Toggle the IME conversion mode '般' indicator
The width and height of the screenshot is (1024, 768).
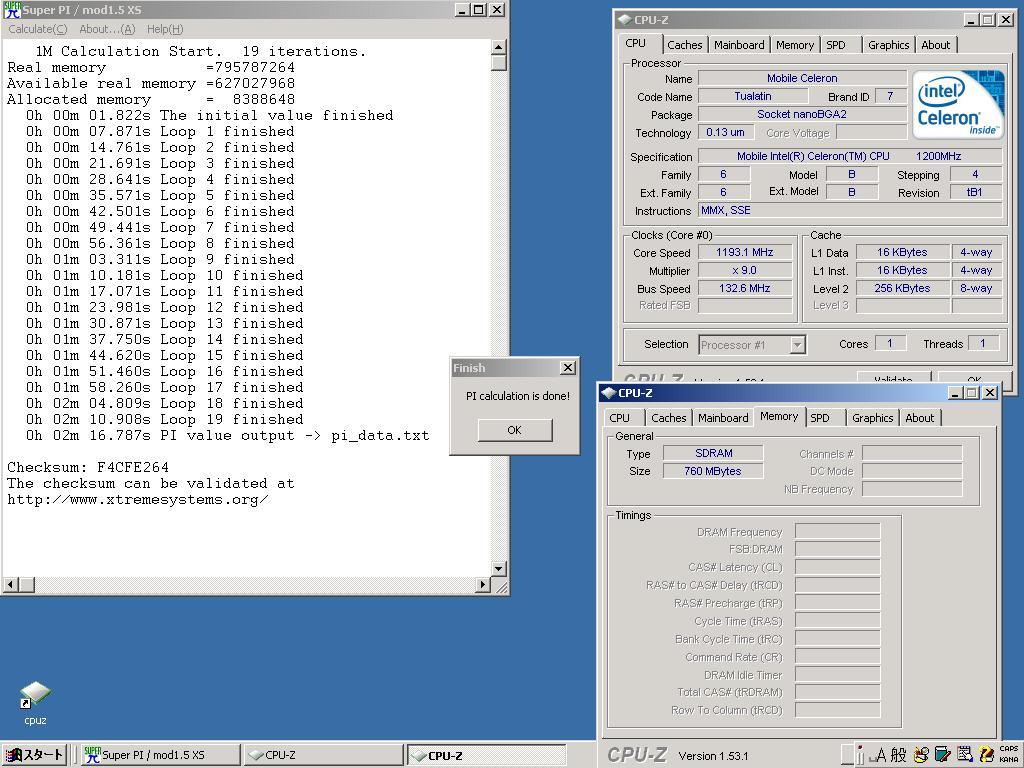(899, 755)
